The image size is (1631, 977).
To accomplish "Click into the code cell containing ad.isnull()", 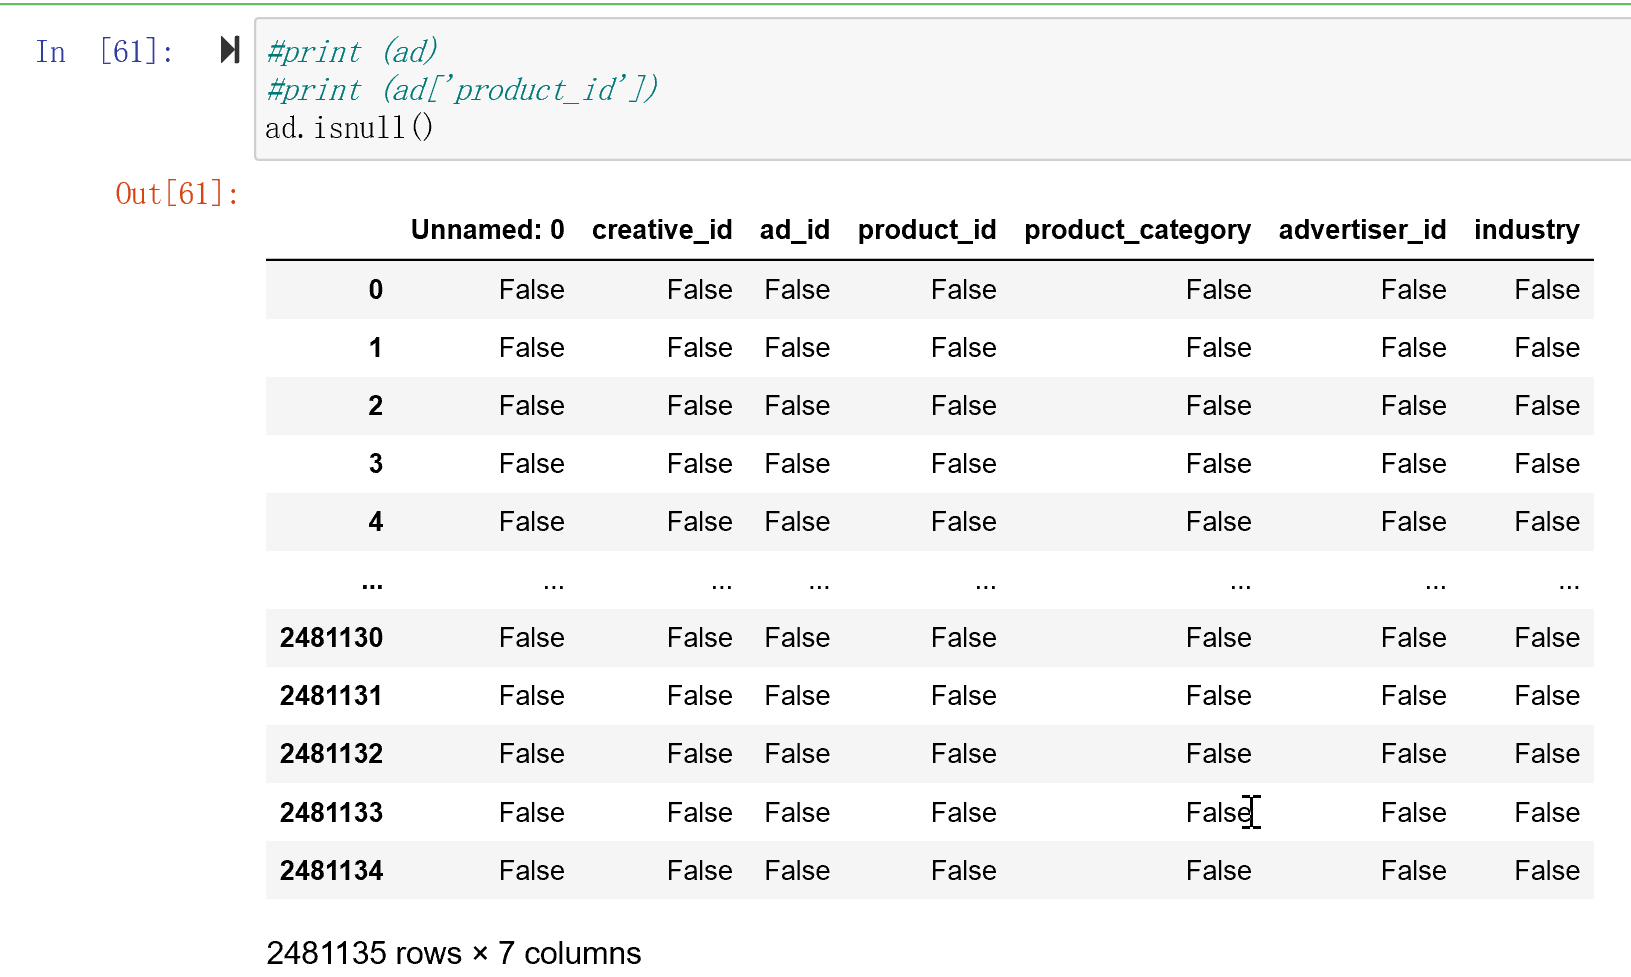I will point(943,89).
